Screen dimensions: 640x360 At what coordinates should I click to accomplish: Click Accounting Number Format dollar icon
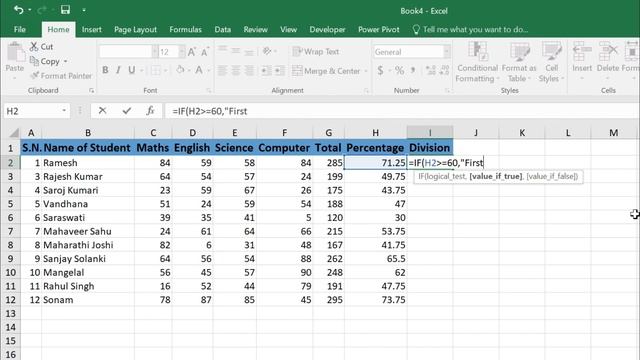pyautogui.click(x=380, y=71)
